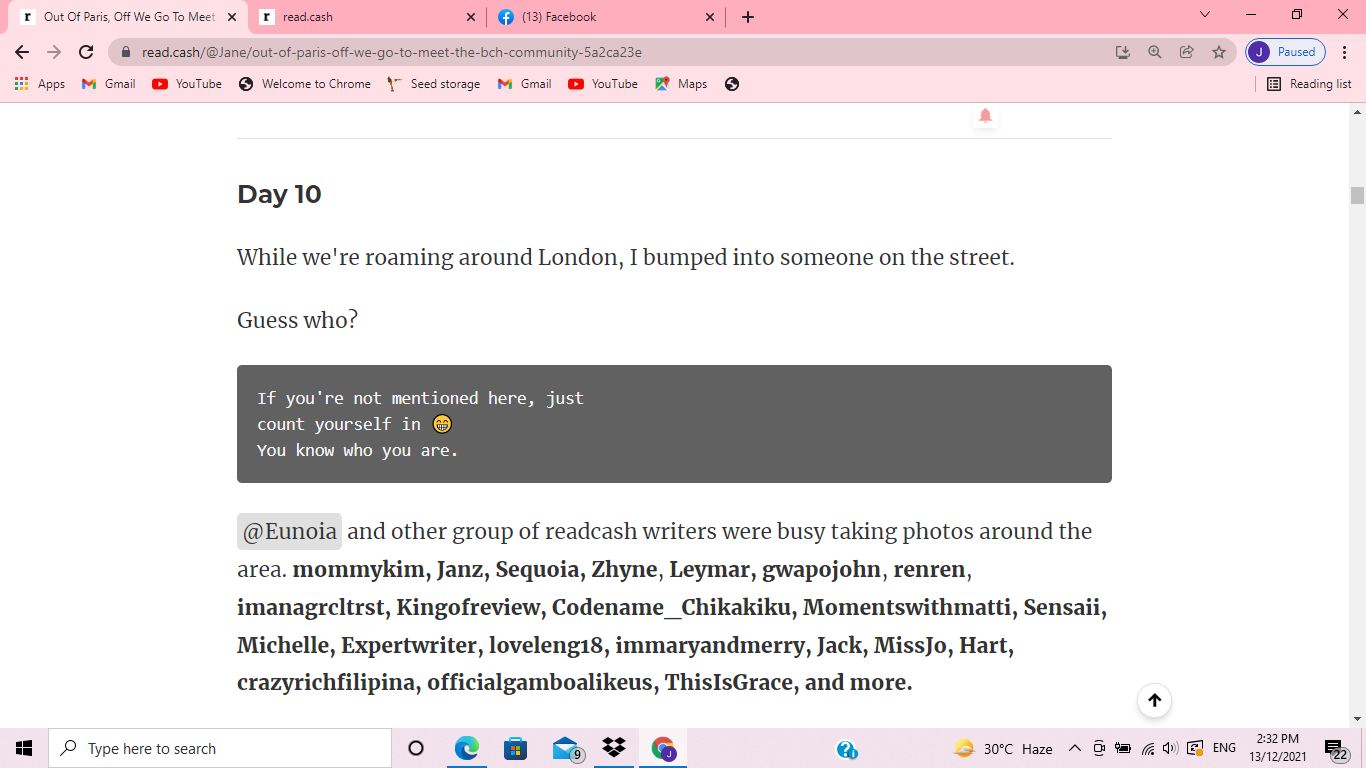Click the address bar URL
The image size is (1366, 768).
pos(392,52)
